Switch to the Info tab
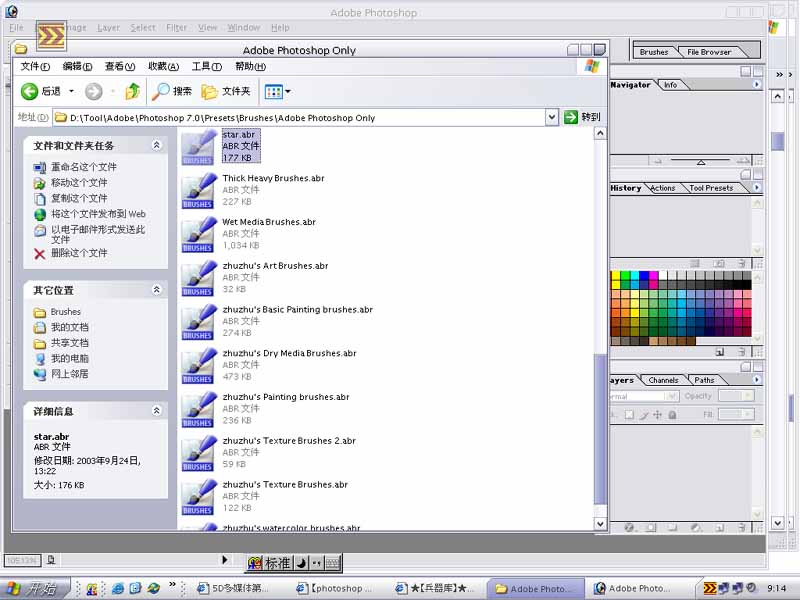Screen dimensions: 800x600 (670, 85)
